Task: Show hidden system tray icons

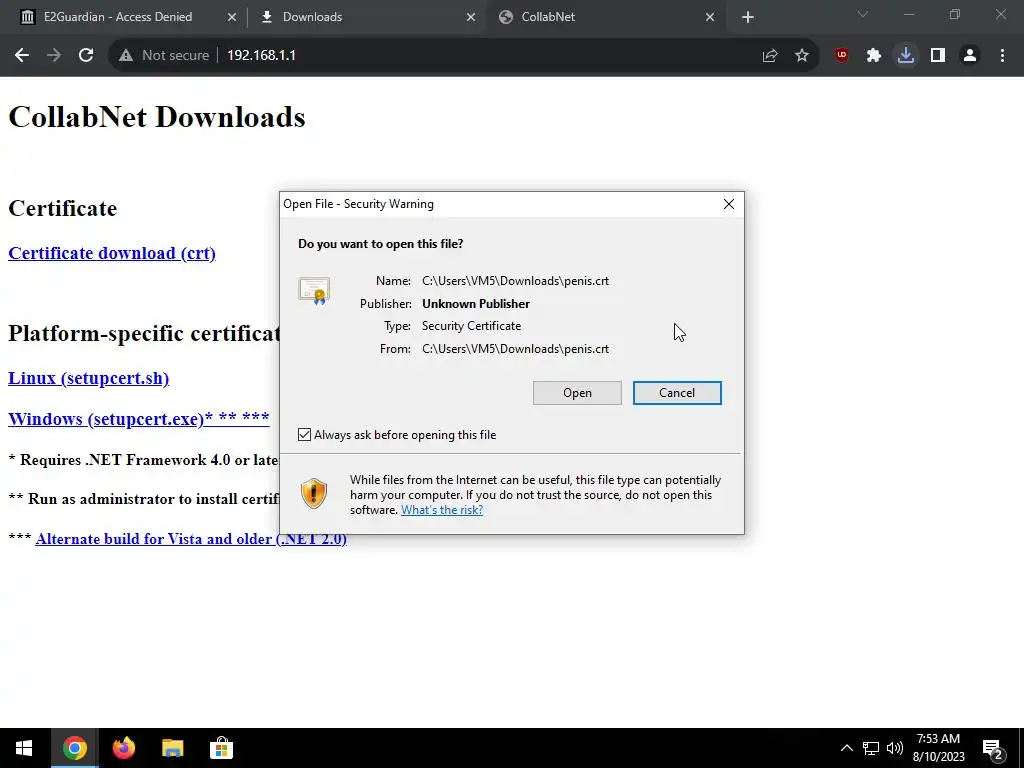Action: [x=846, y=748]
